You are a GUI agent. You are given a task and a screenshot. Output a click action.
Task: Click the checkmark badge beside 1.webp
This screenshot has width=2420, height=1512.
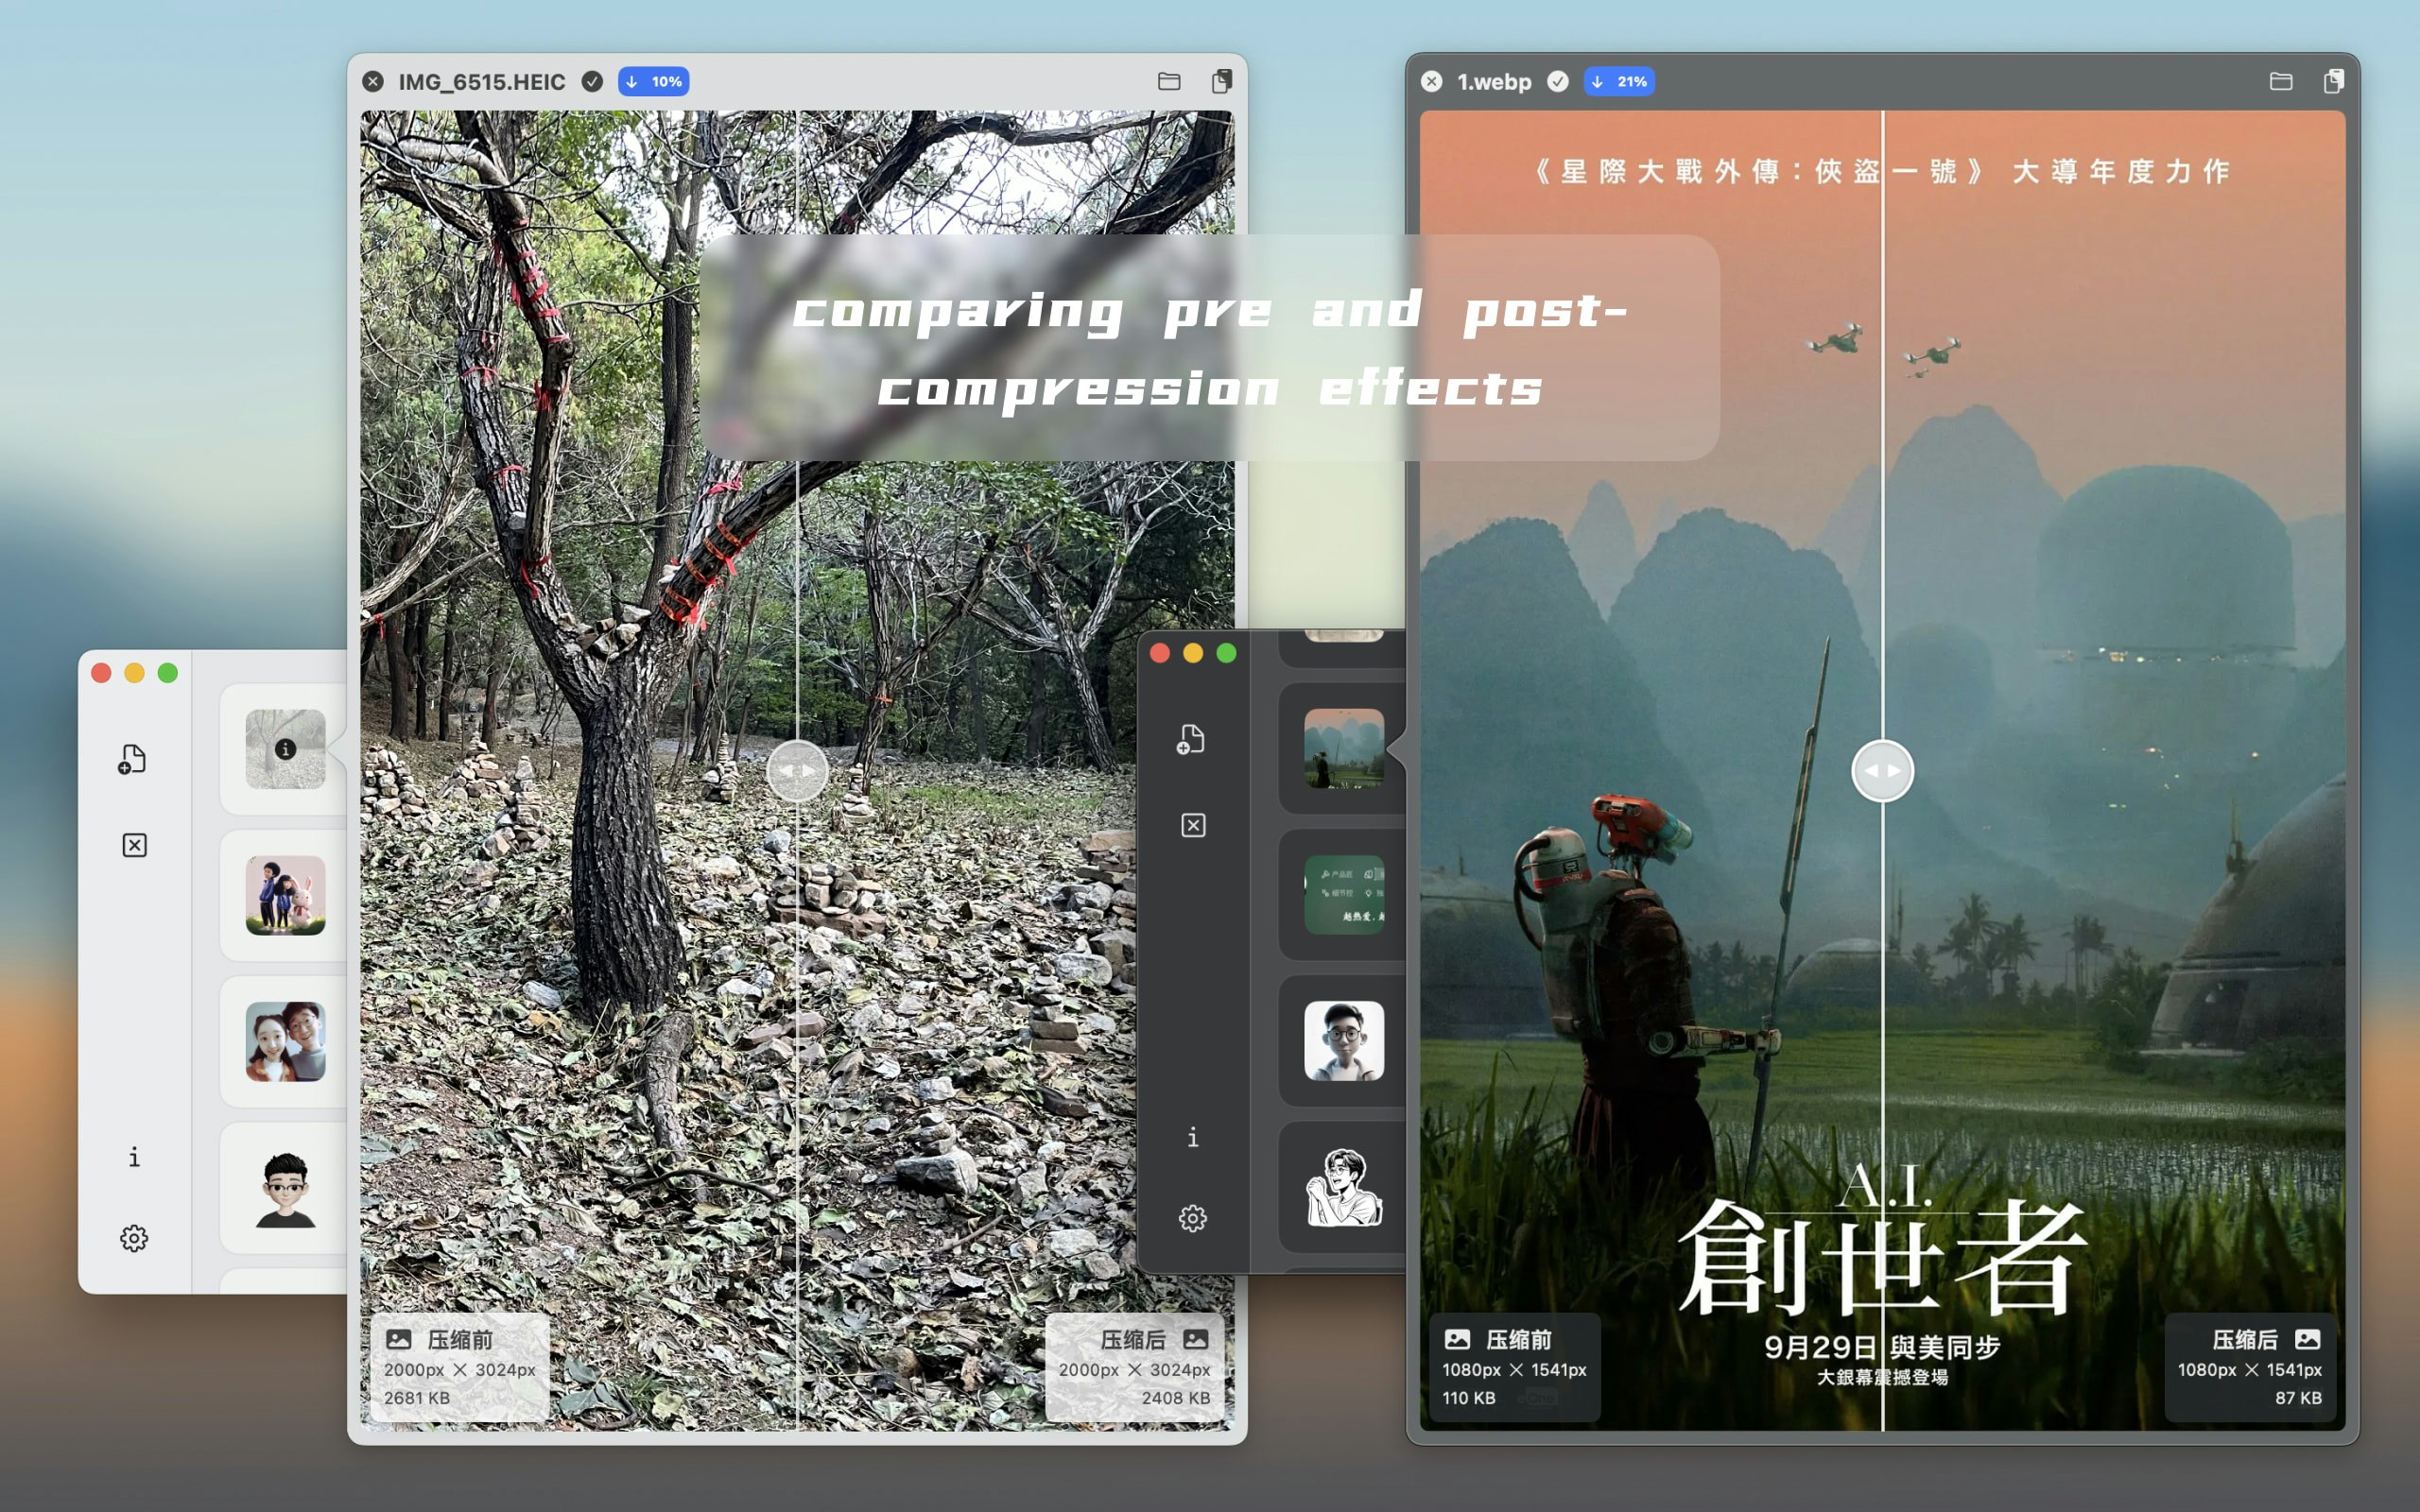pyautogui.click(x=1558, y=82)
